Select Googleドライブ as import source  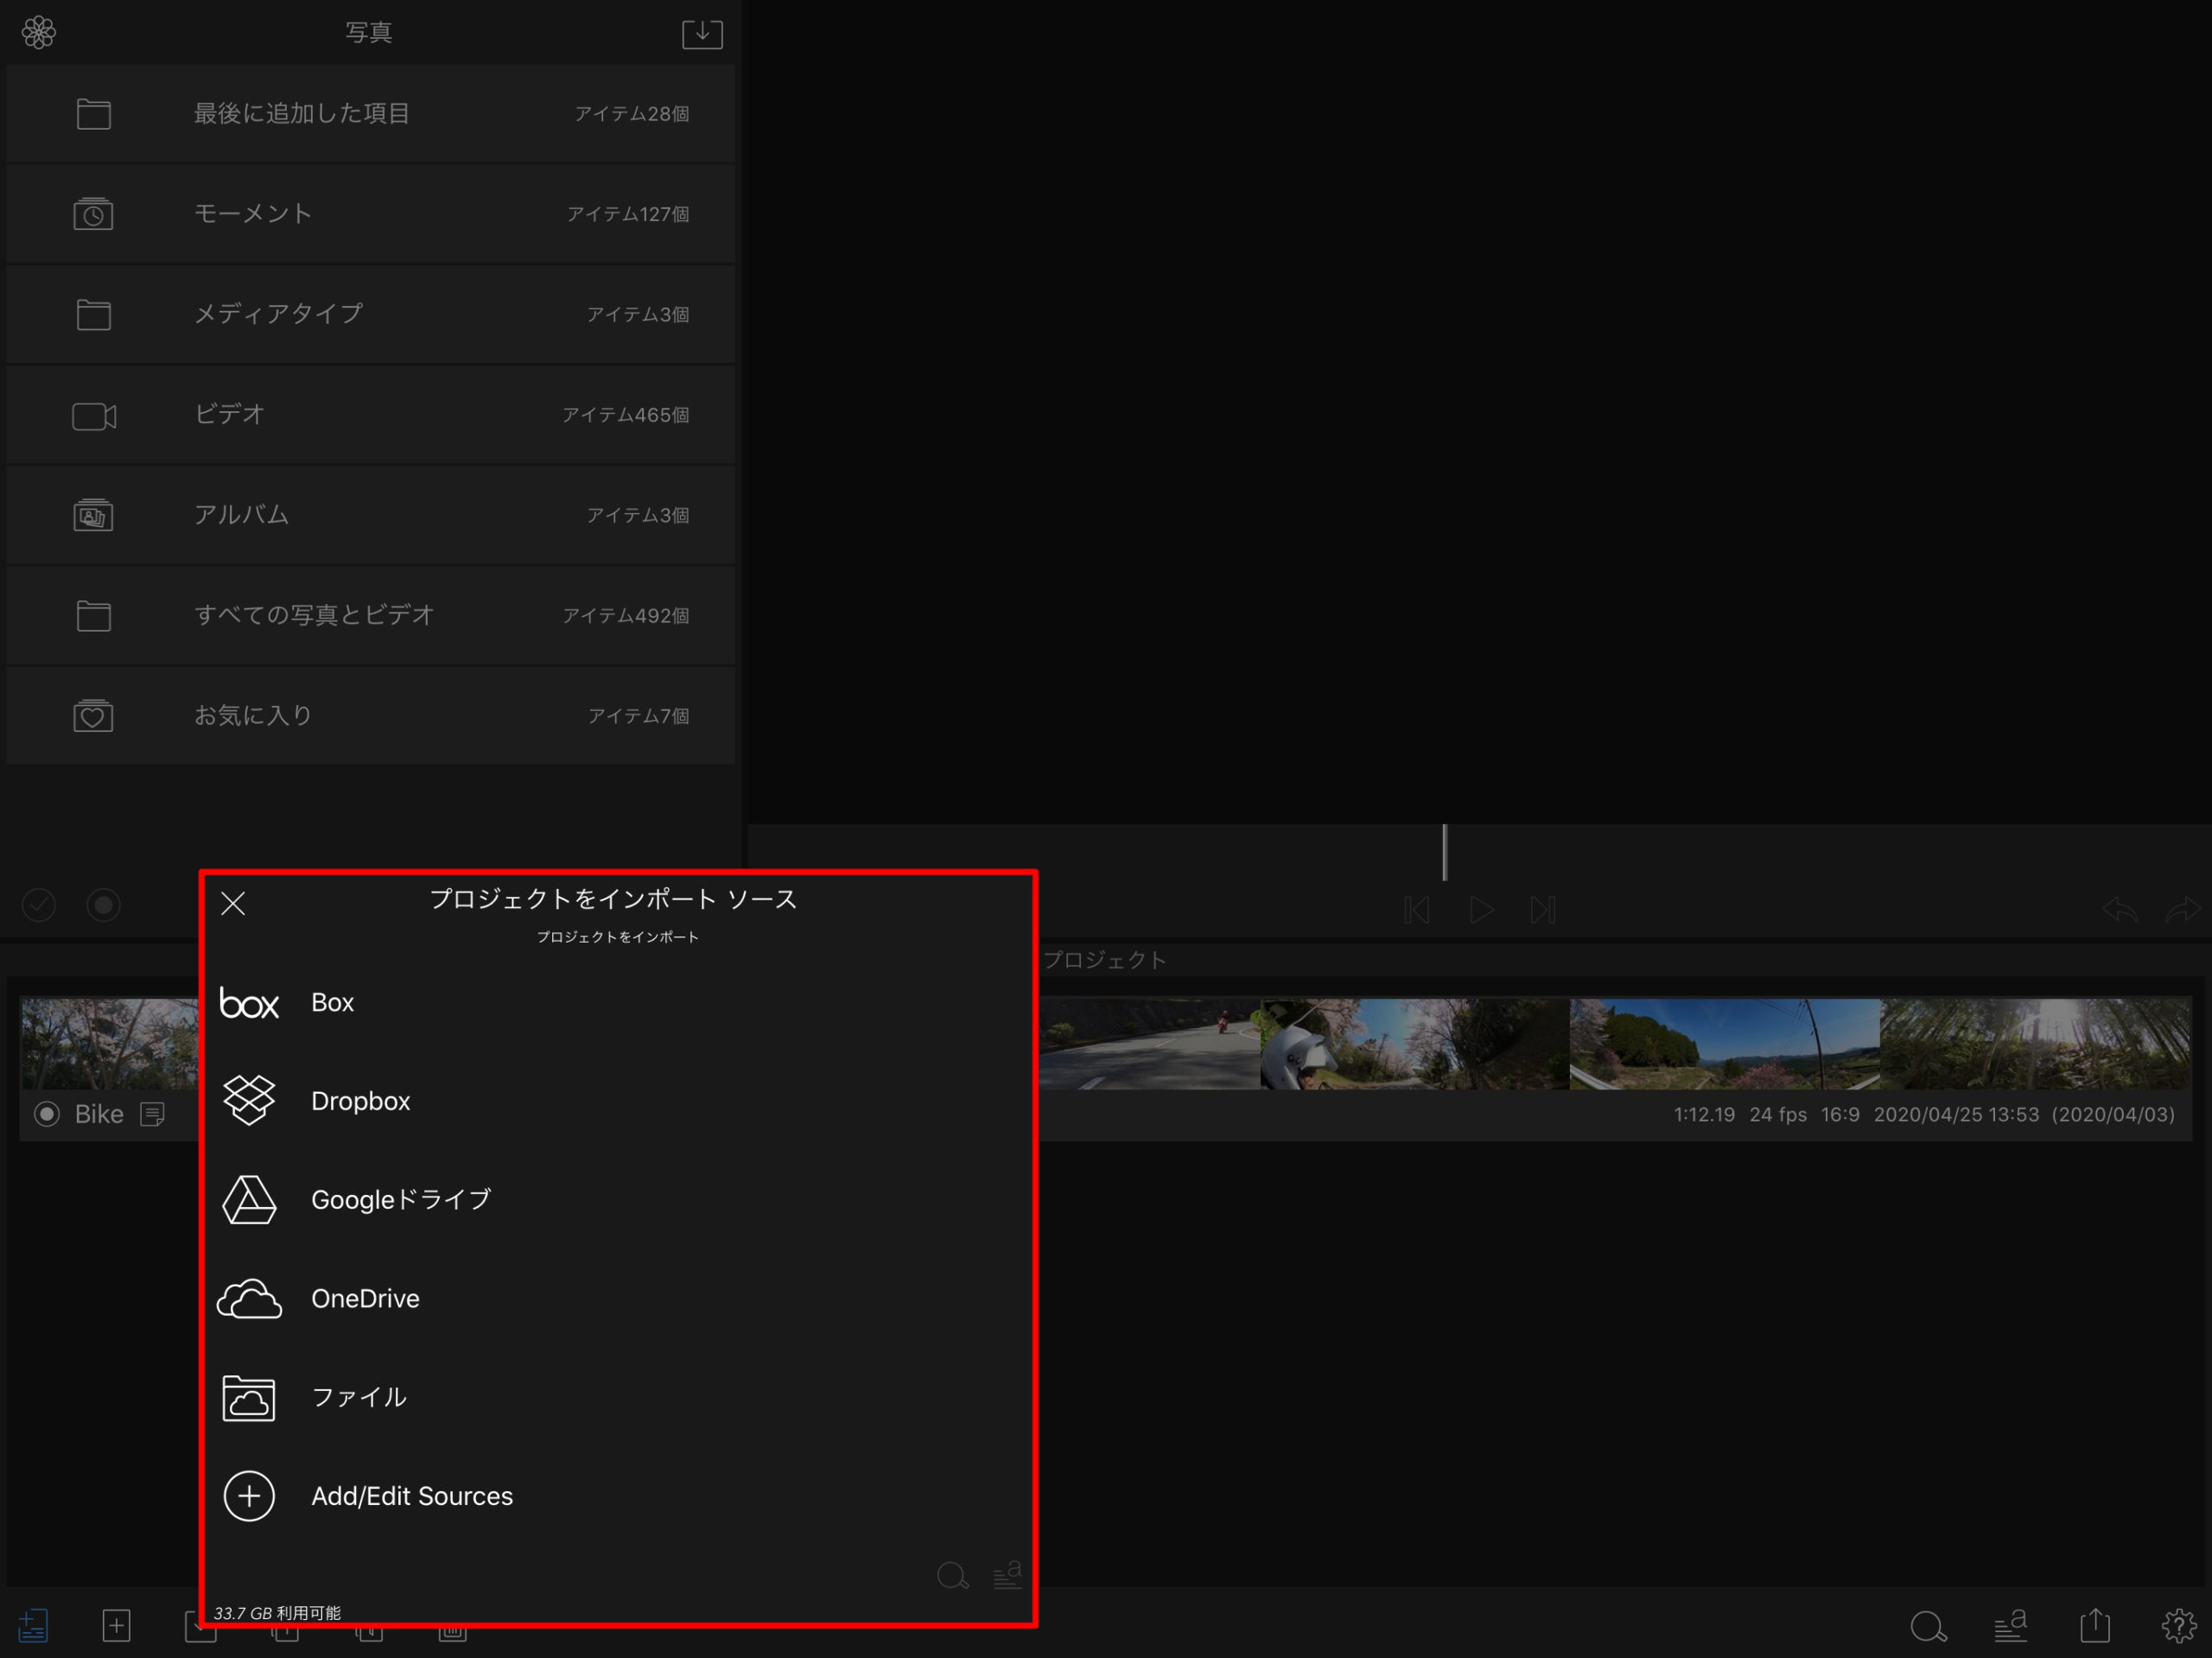point(618,1199)
